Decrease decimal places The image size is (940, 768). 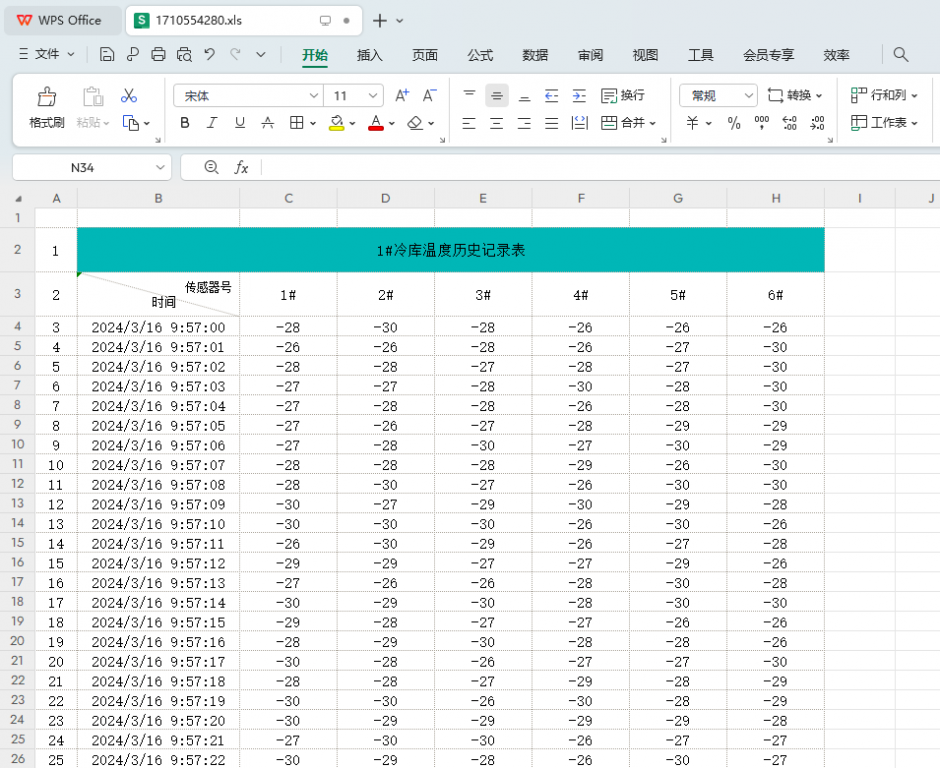pyautogui.click(x=817, y=123)
